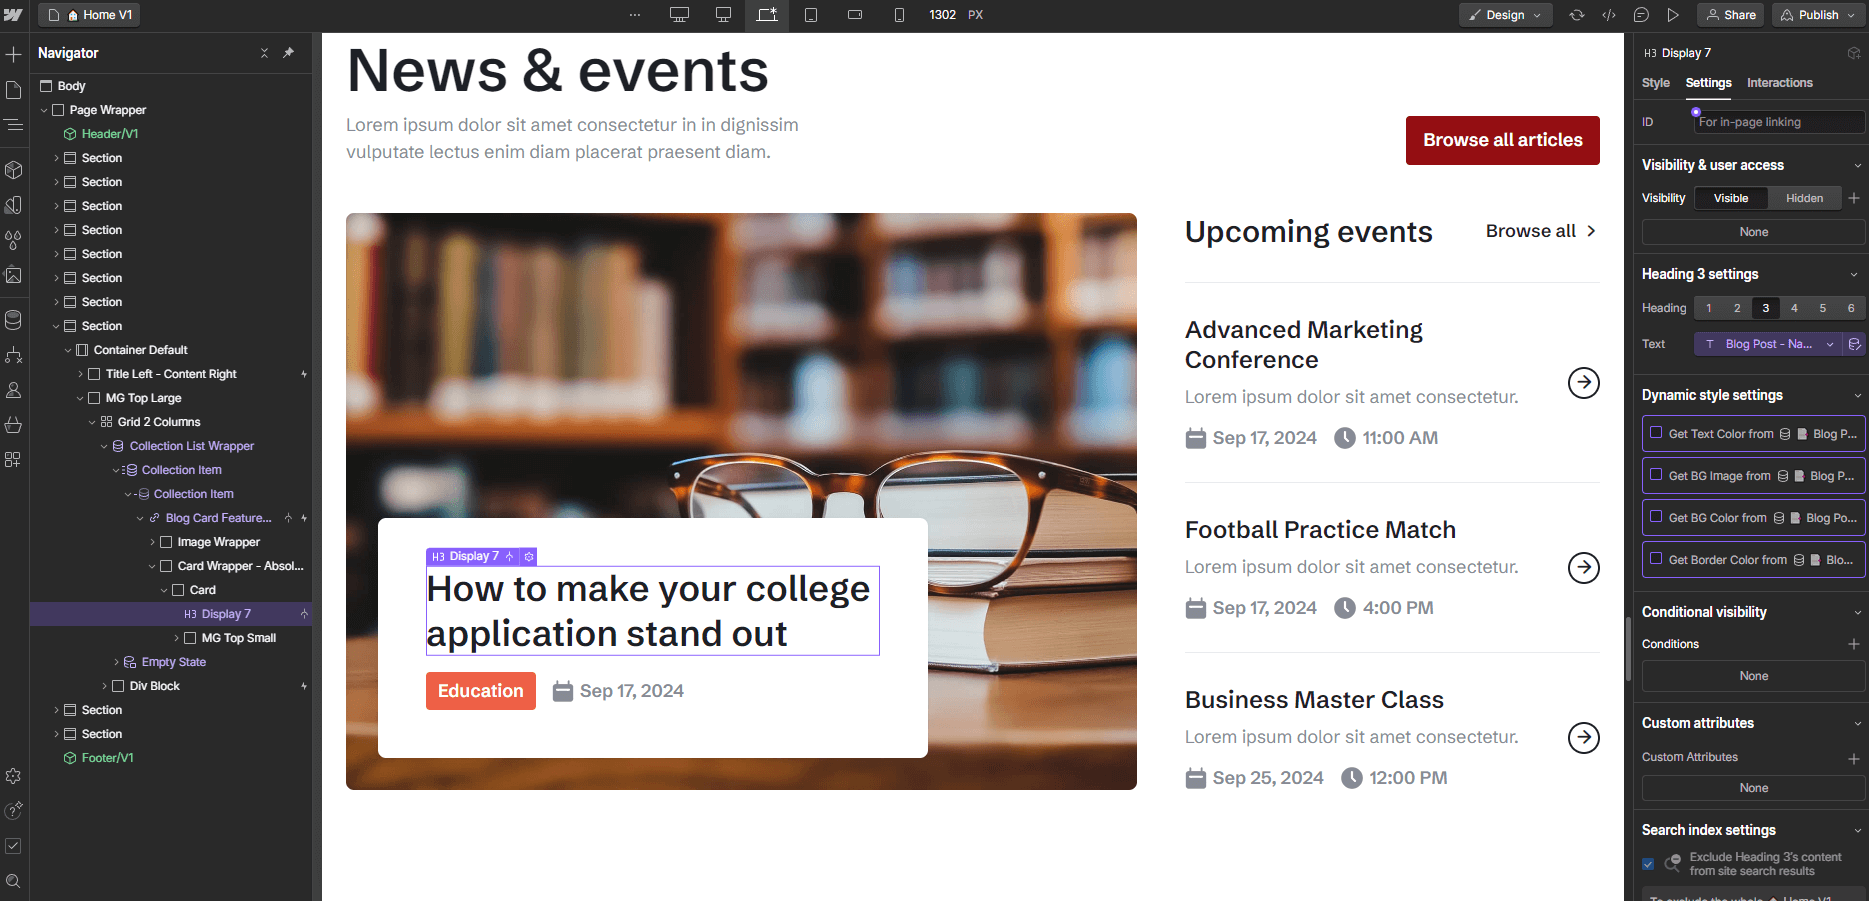
Task: Switch preview to mobile portrait breakpoint
Action: tap(898, 15)
